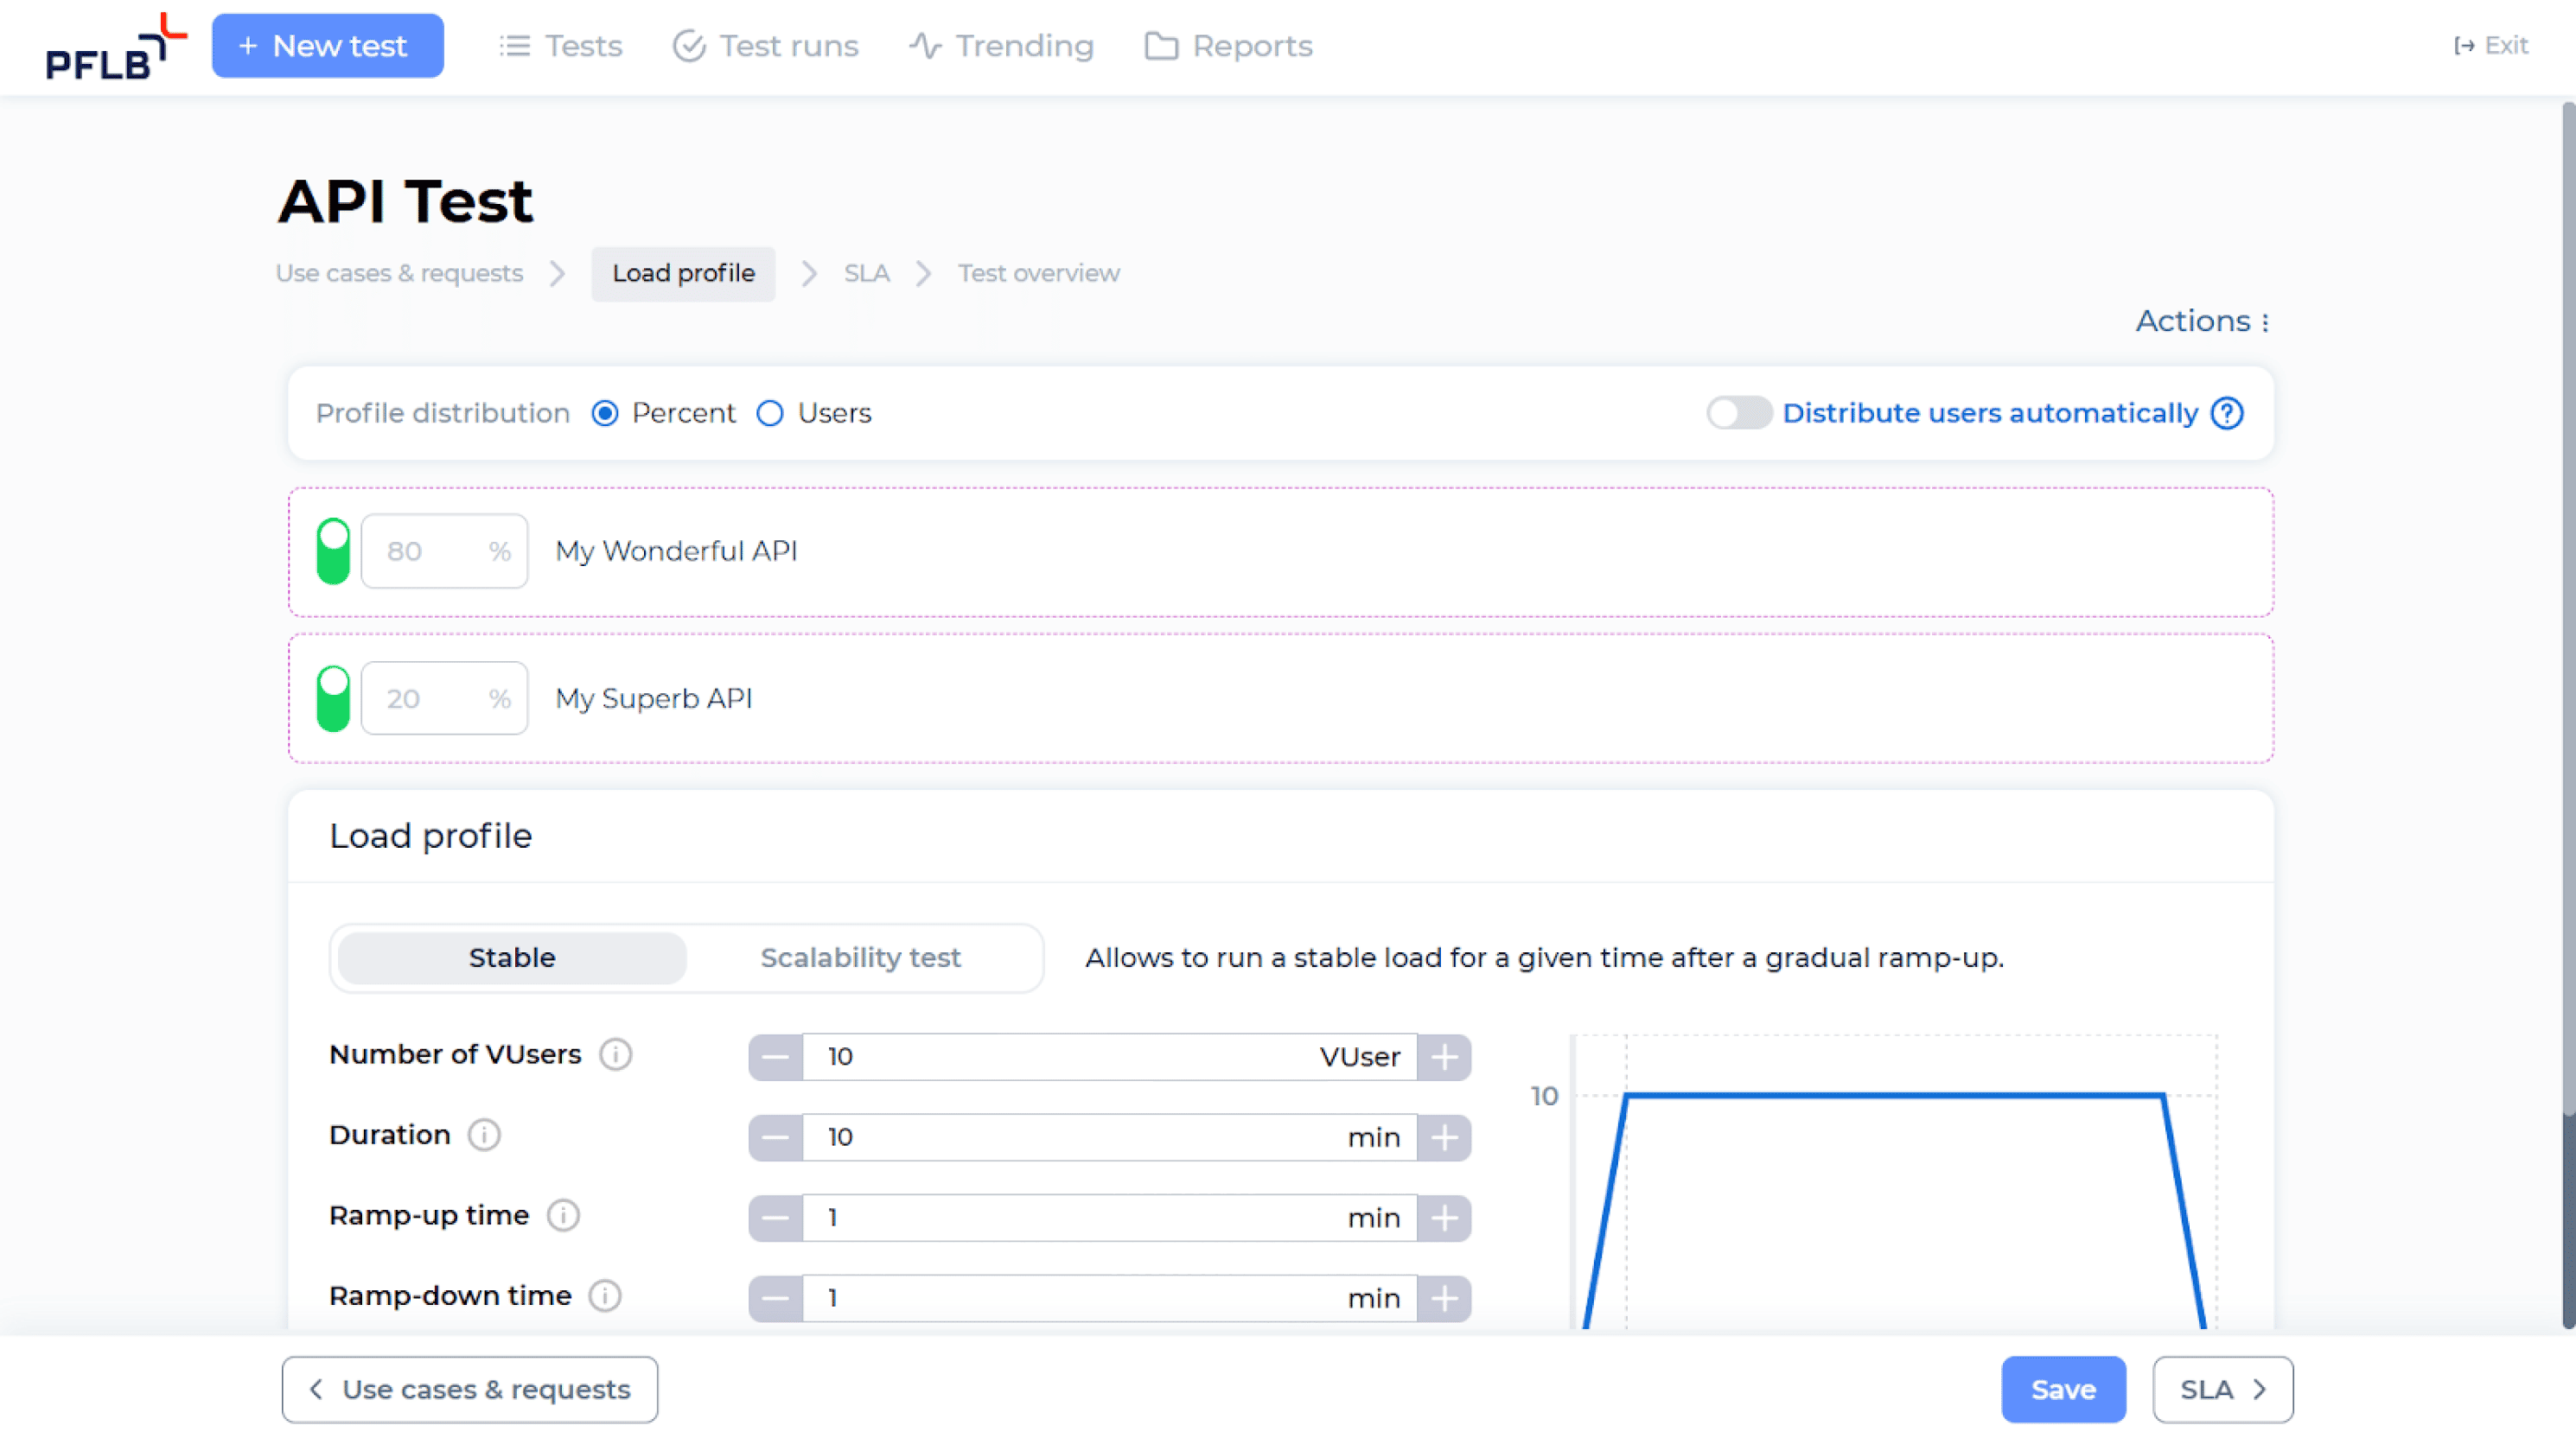Click the New test button
Screen dimensions: 2576x1438
pyautogui.click(x=326, y=44)
